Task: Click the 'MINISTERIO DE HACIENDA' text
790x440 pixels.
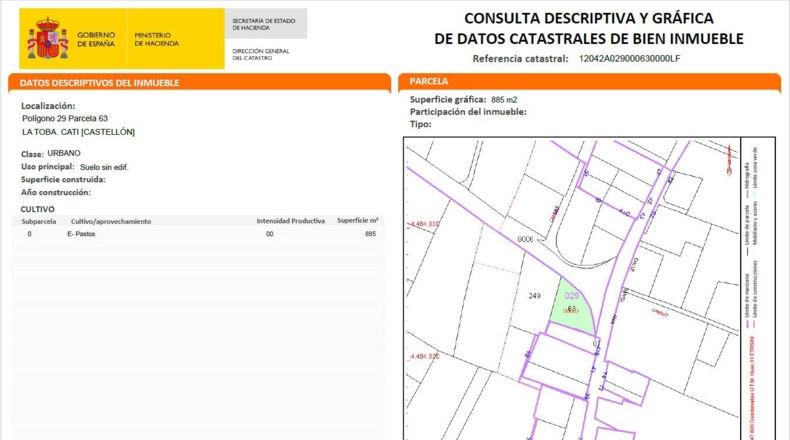Action: coord(156,39)
